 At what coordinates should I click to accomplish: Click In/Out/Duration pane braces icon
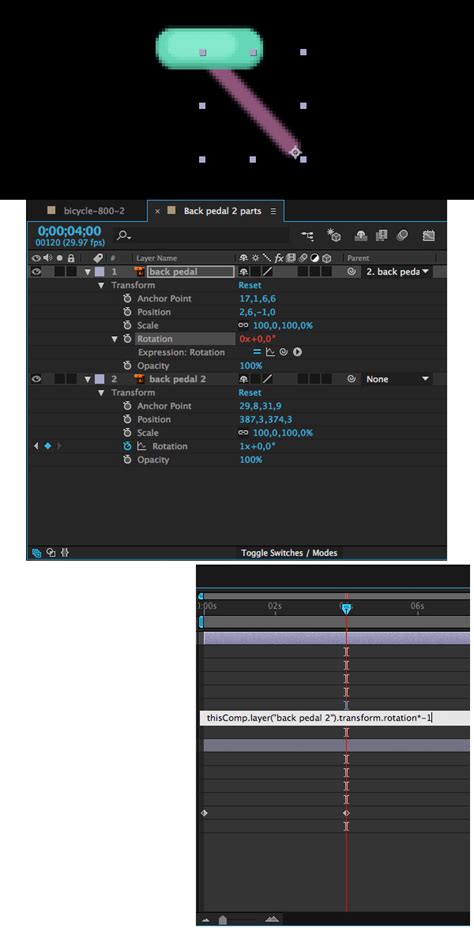tap(65, 553)
